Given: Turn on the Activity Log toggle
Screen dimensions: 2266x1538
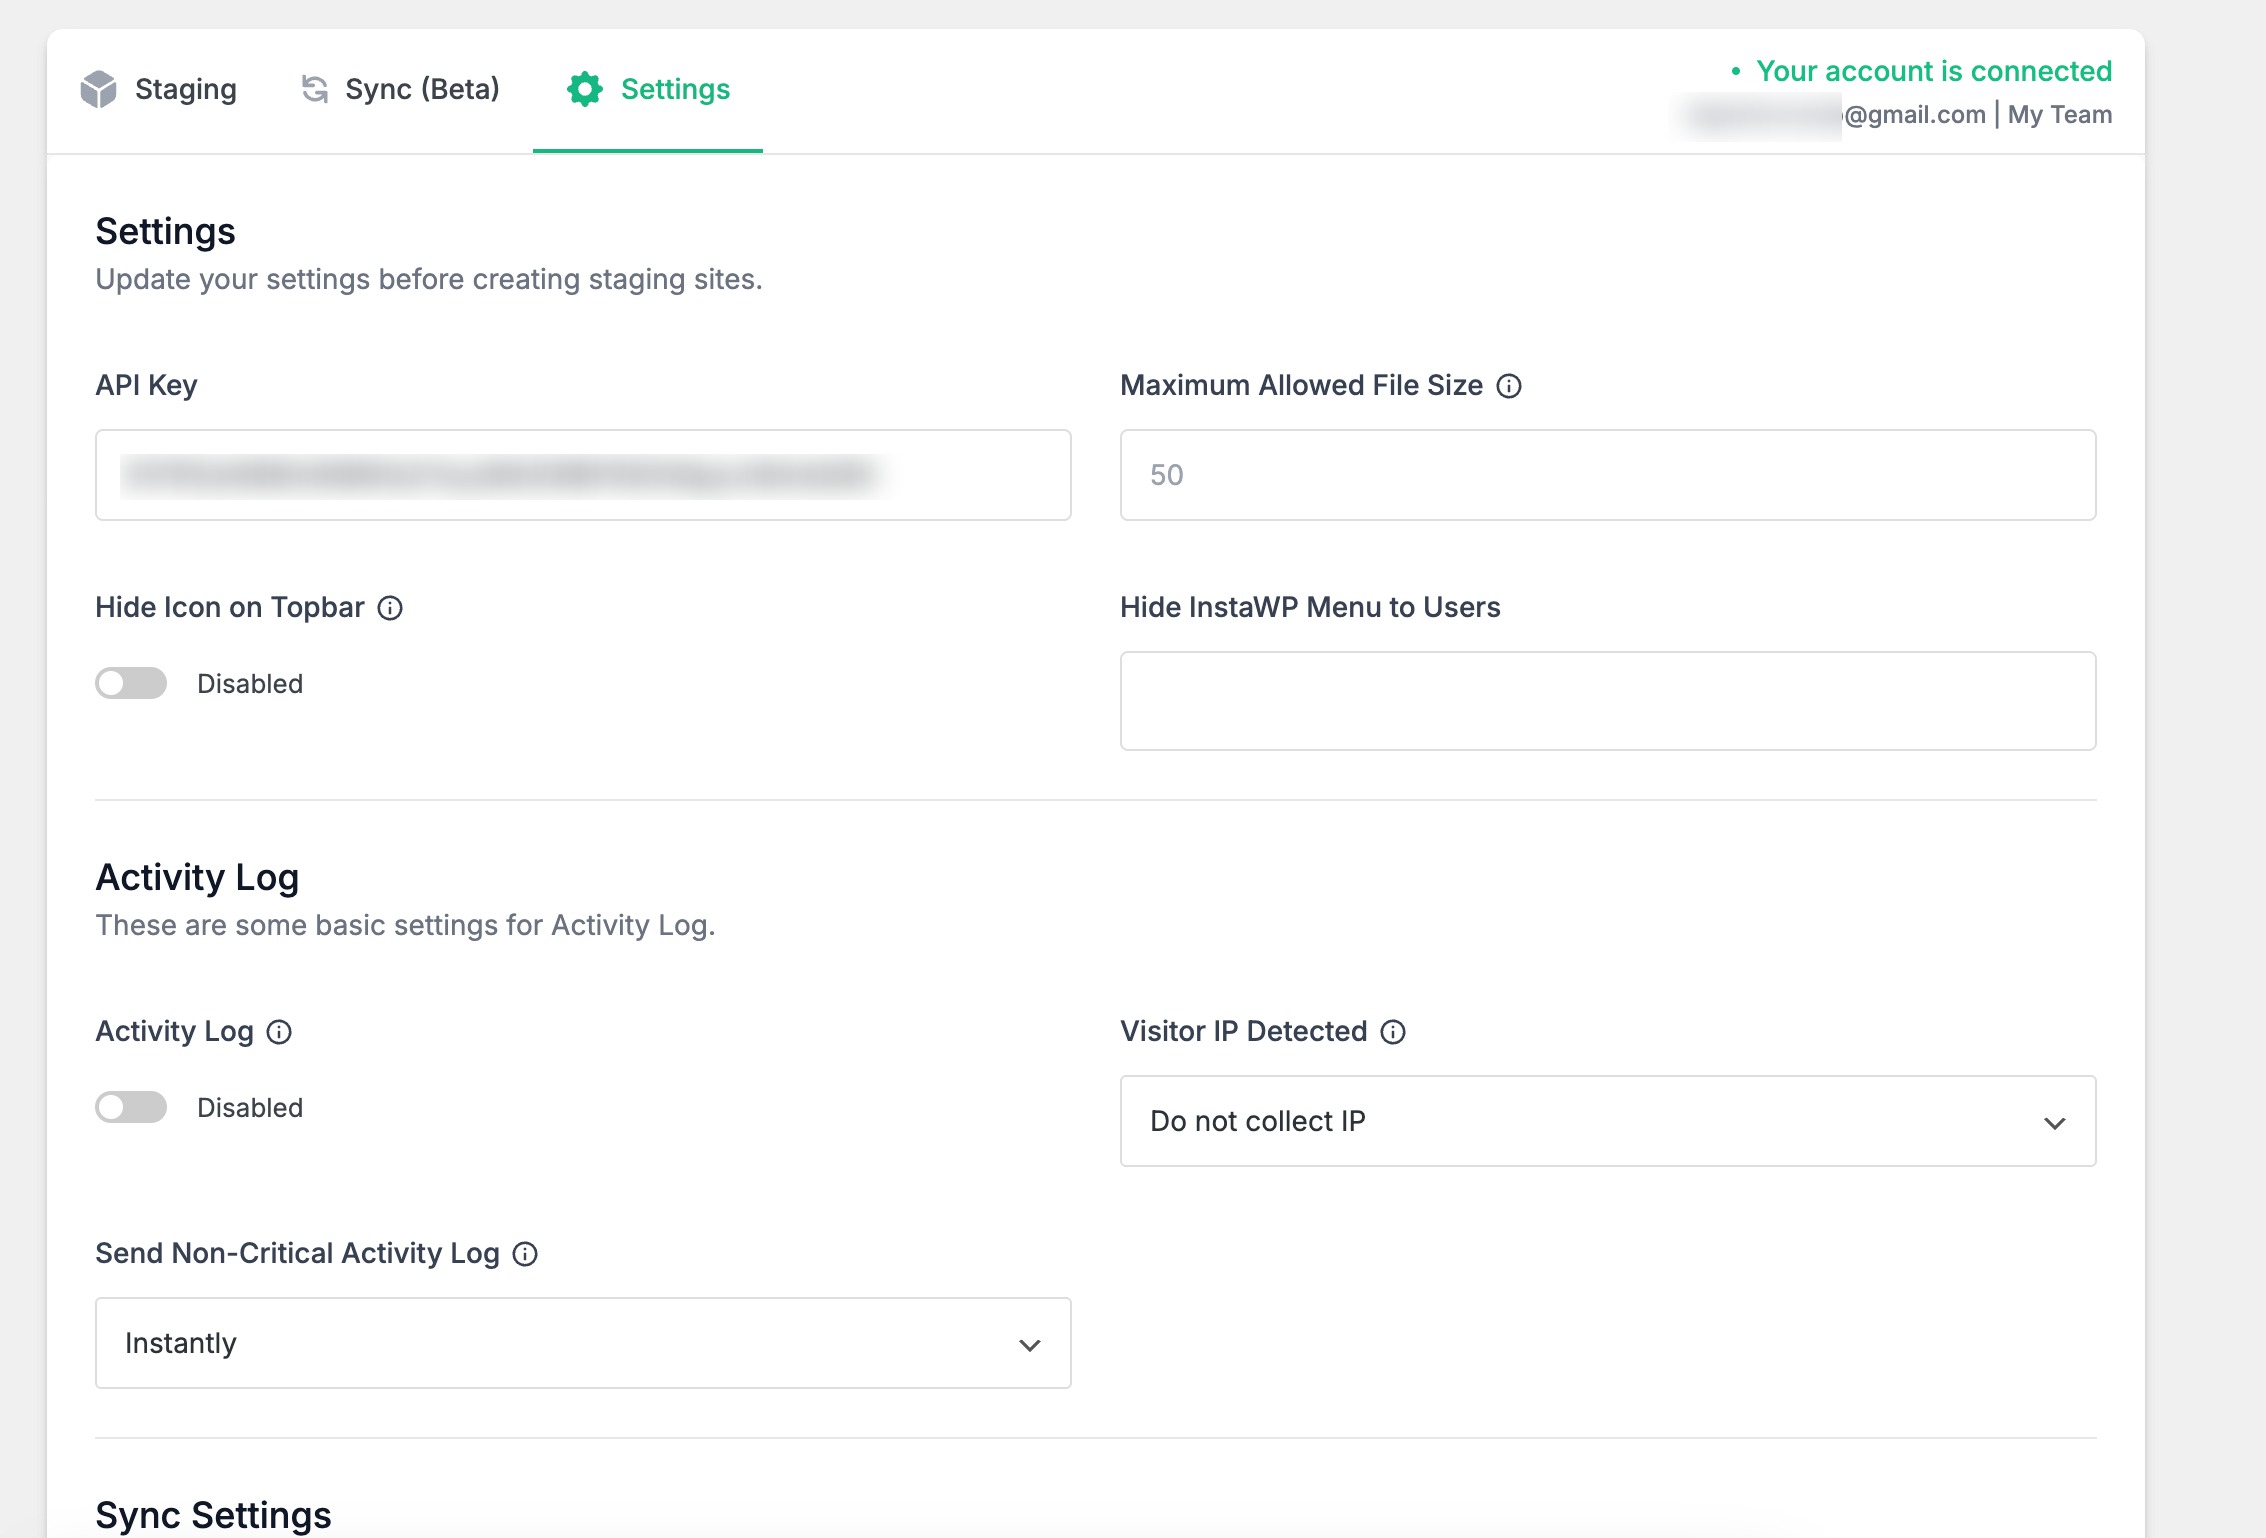Looking at the screenshot, I should 131,1108.
